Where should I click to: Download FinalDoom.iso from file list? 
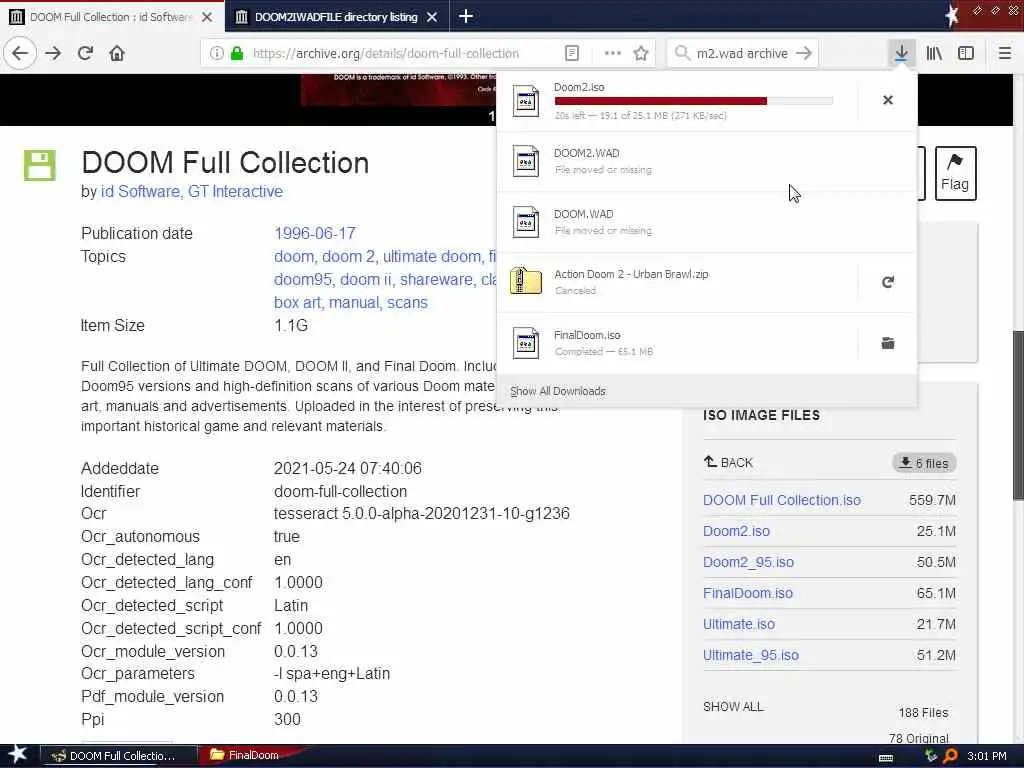click(x=748, y=593)
